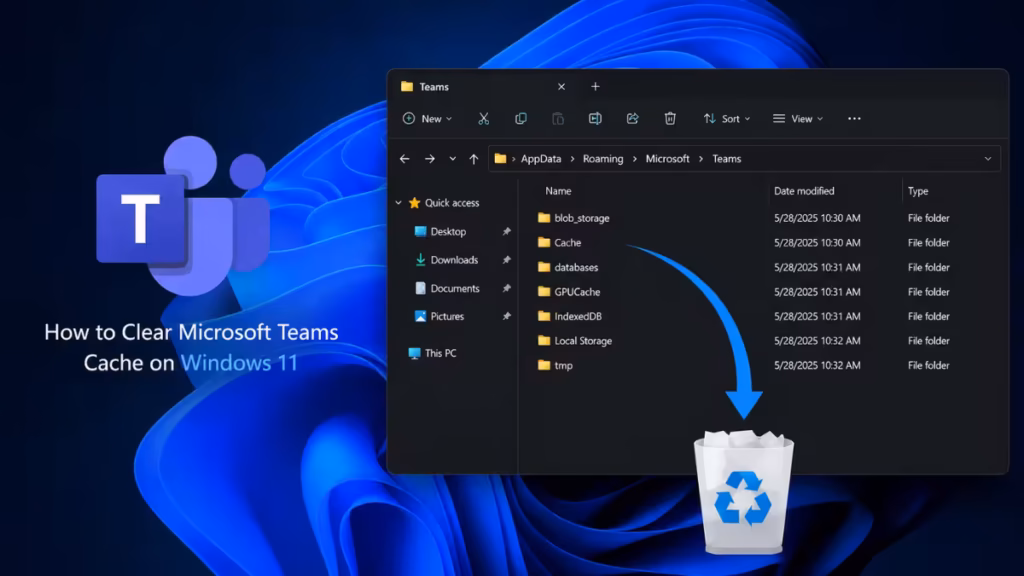Screen dimensions: 1024x576
Task: Click the folder icon in address bar
Action: pos(500,159)
